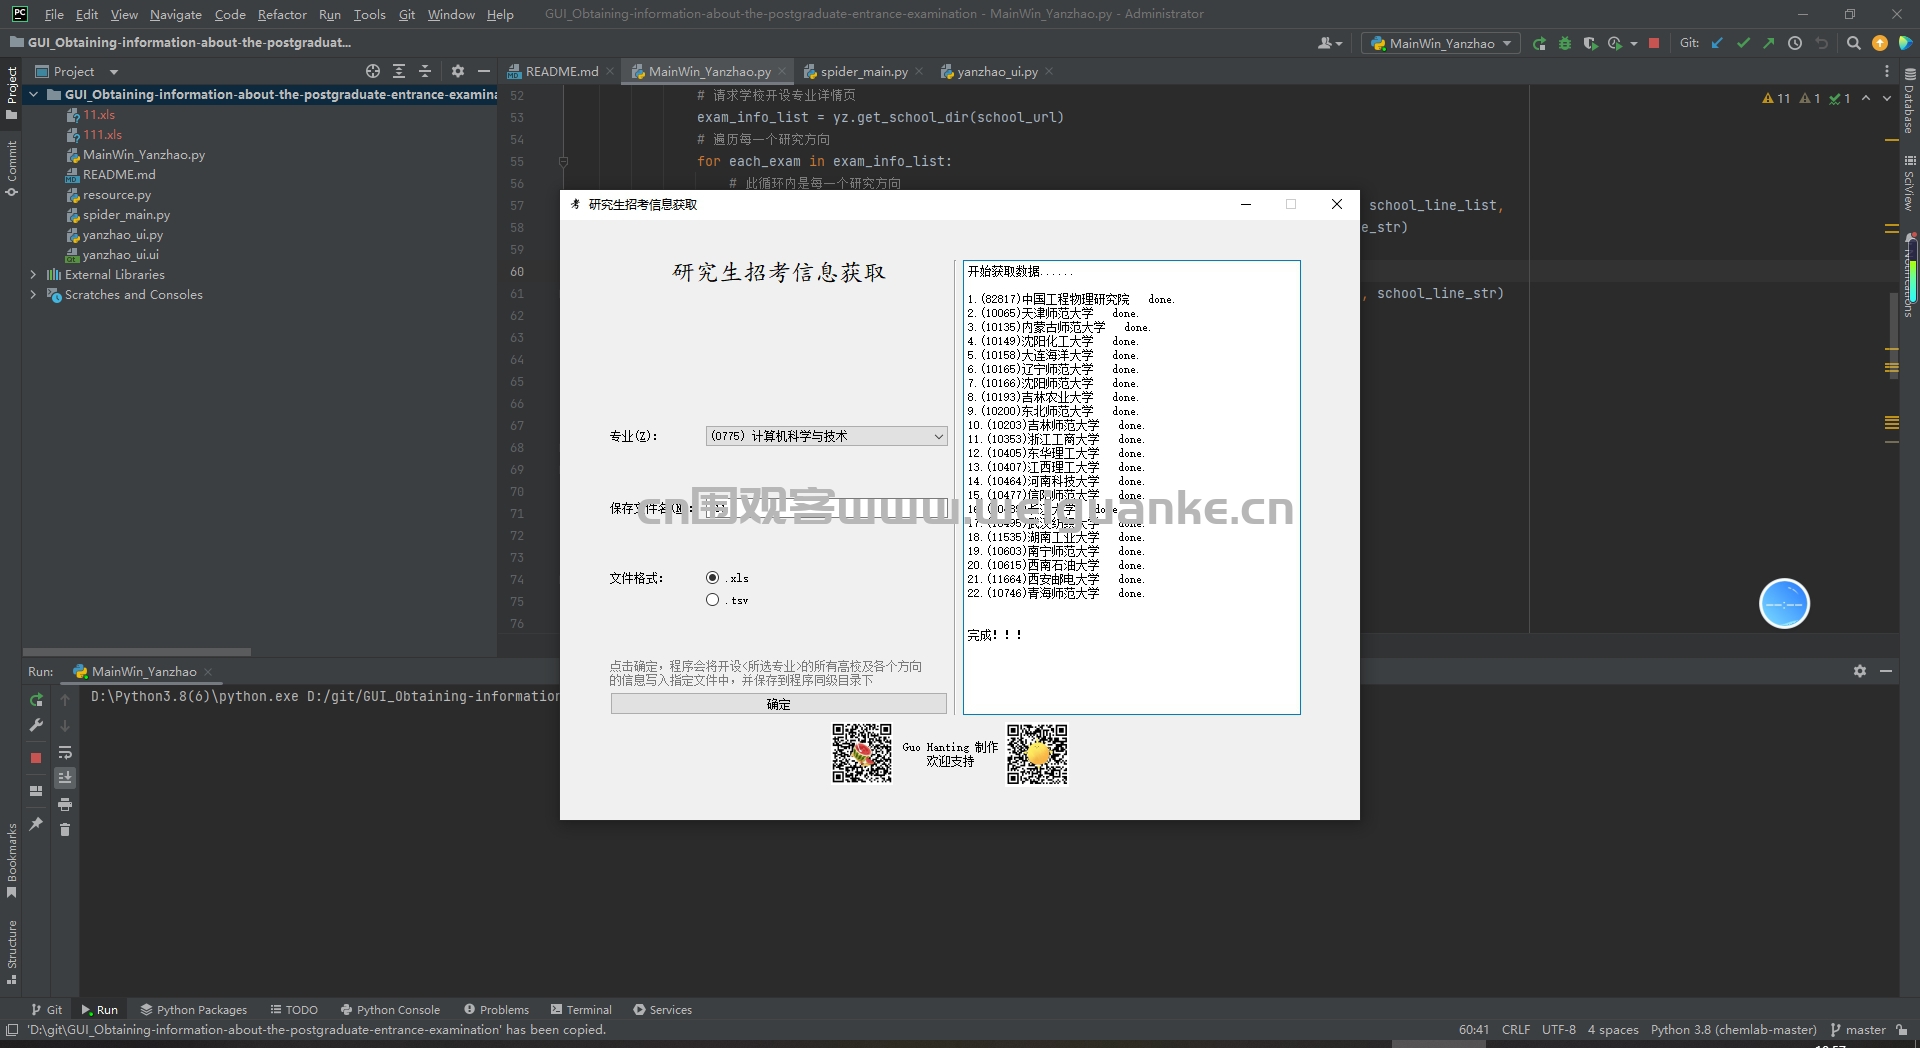Click the Git rollback arrow icon

(x=1821, y=43)
